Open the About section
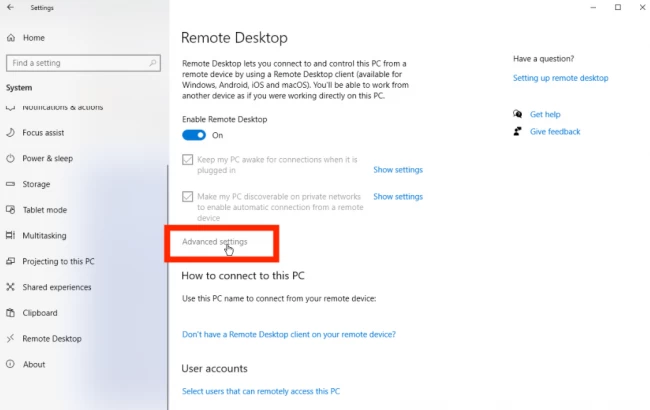650x410 pixels. click(34, 364)
